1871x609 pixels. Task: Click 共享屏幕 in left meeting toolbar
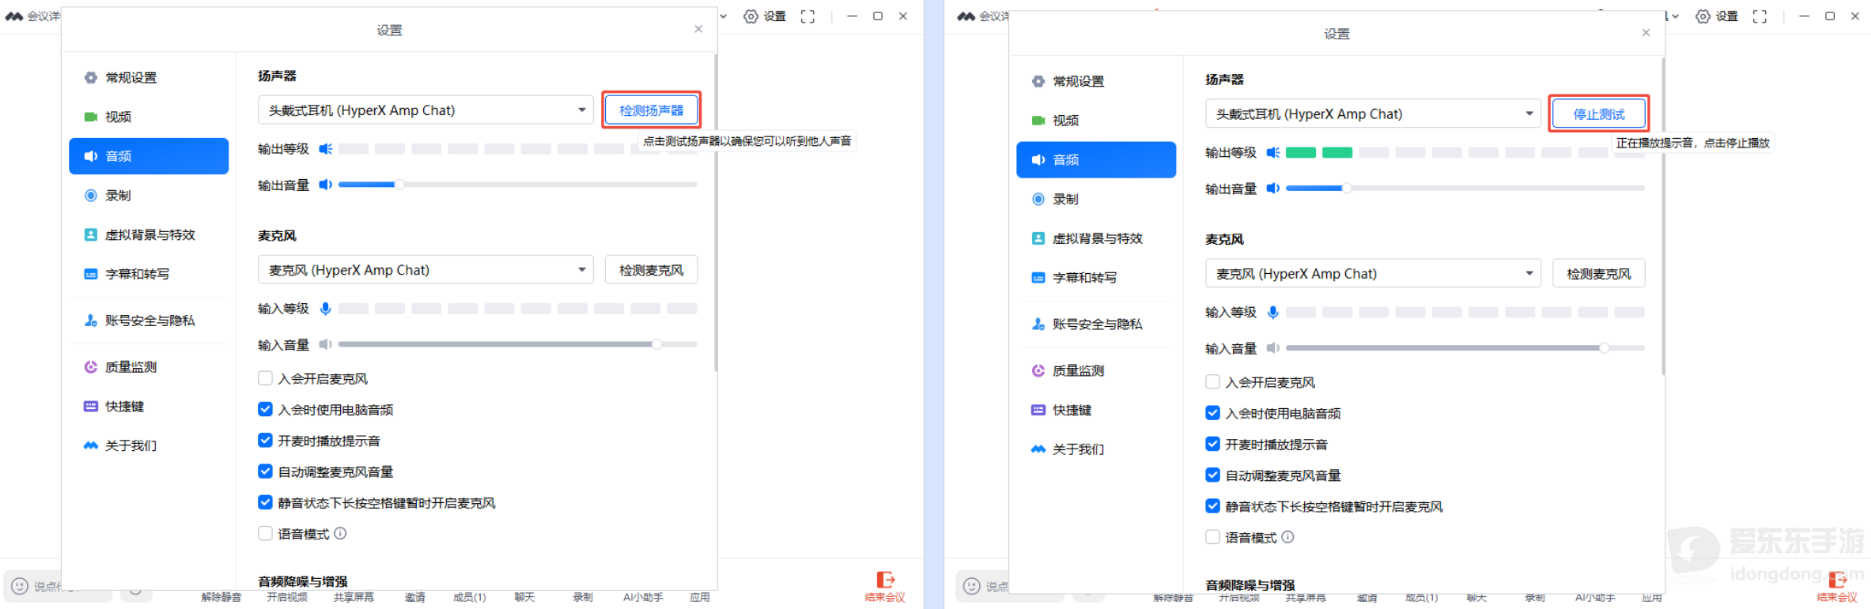[x=354, y=597]
